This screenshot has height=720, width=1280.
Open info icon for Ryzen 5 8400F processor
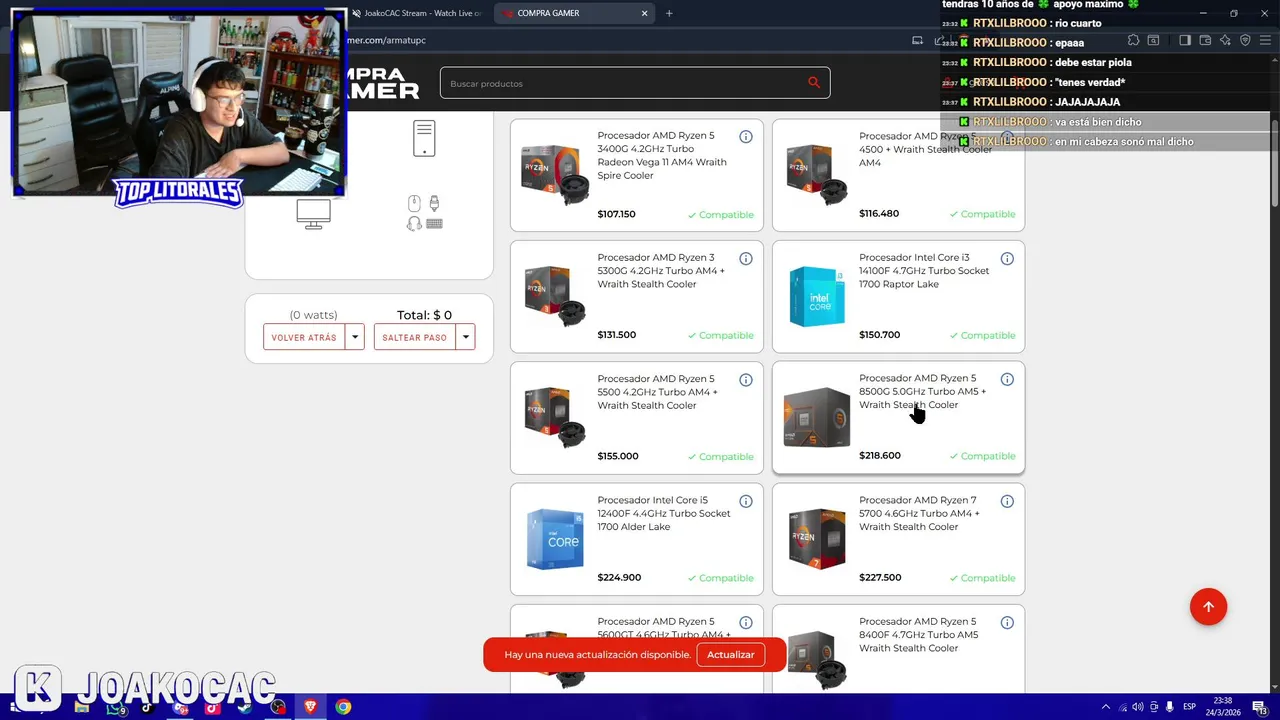pos(1007,623)
